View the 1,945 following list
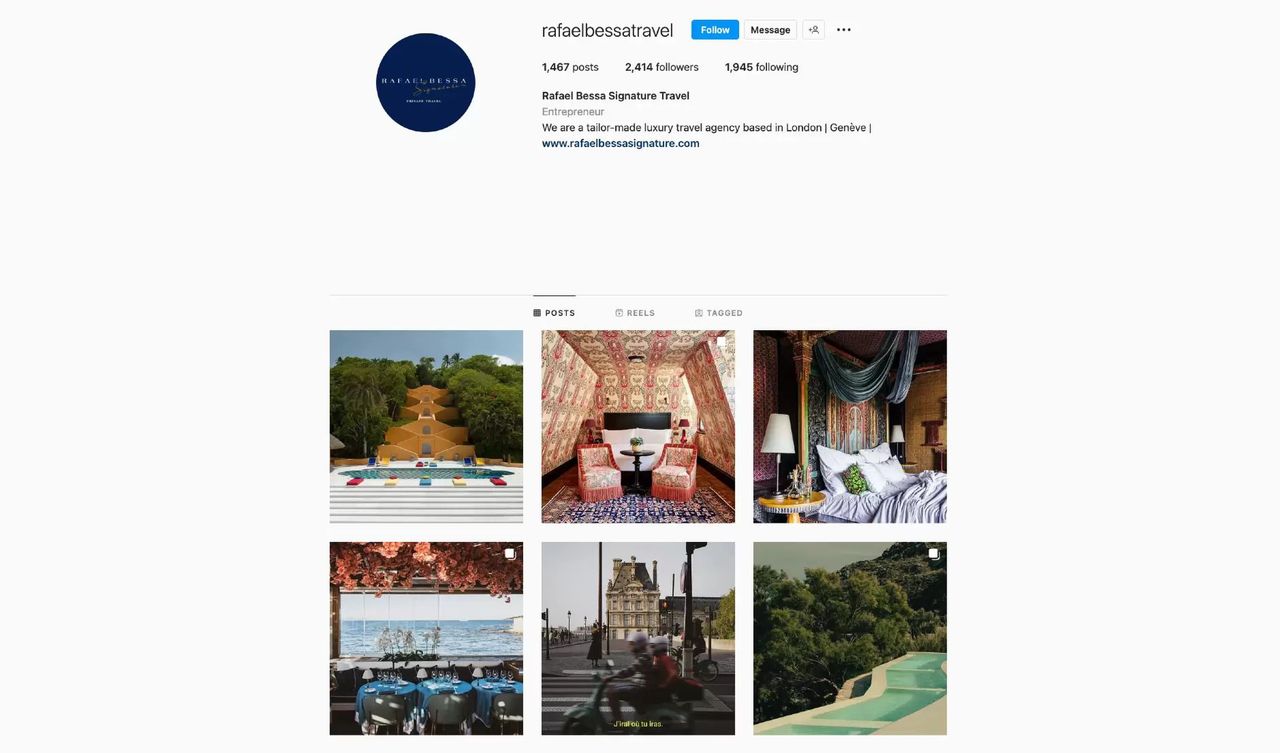1280x753 pixels. pyautogui.click(x=762, y=67)
